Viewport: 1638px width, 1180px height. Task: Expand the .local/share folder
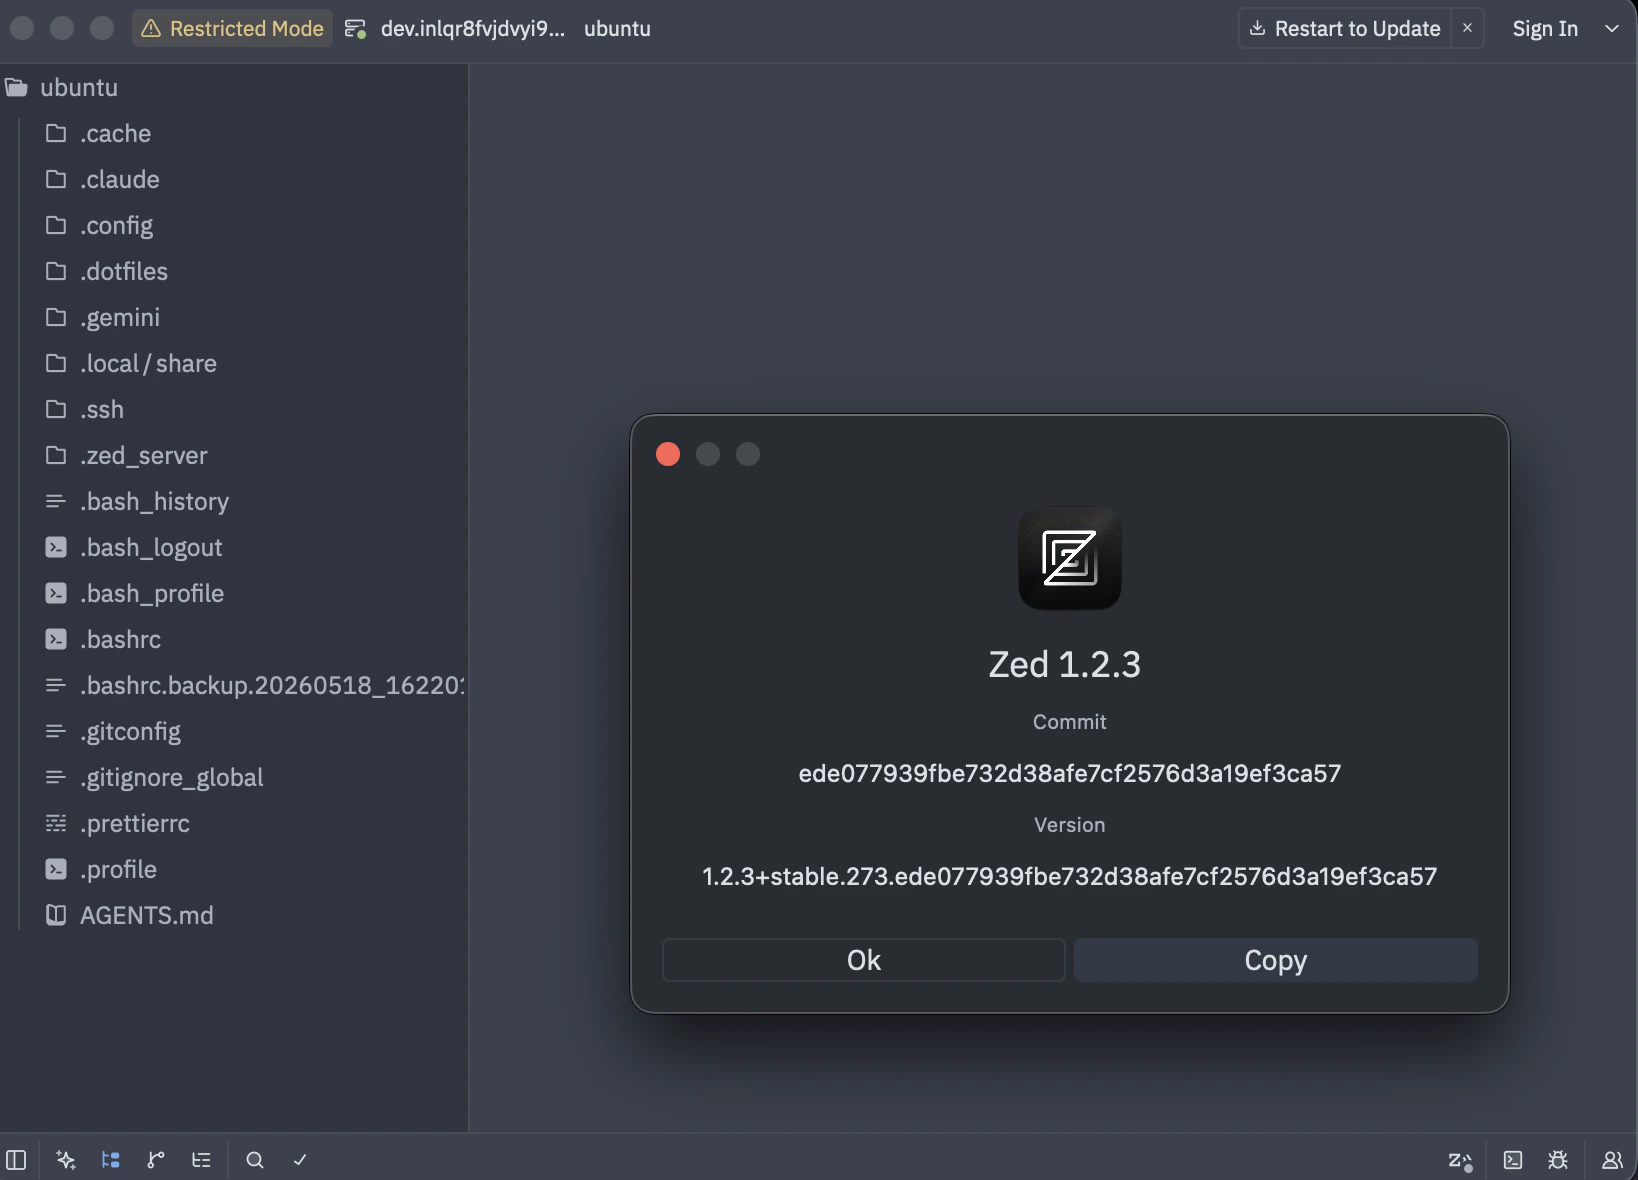pyautogui.click(x=234, y=363)
